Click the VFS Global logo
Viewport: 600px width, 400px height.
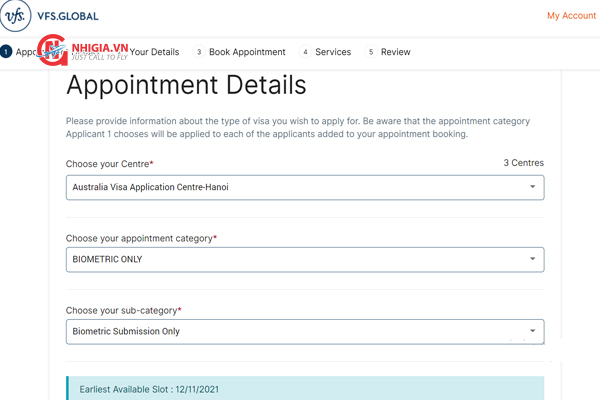pyautogui.click(x=50, y=17)
